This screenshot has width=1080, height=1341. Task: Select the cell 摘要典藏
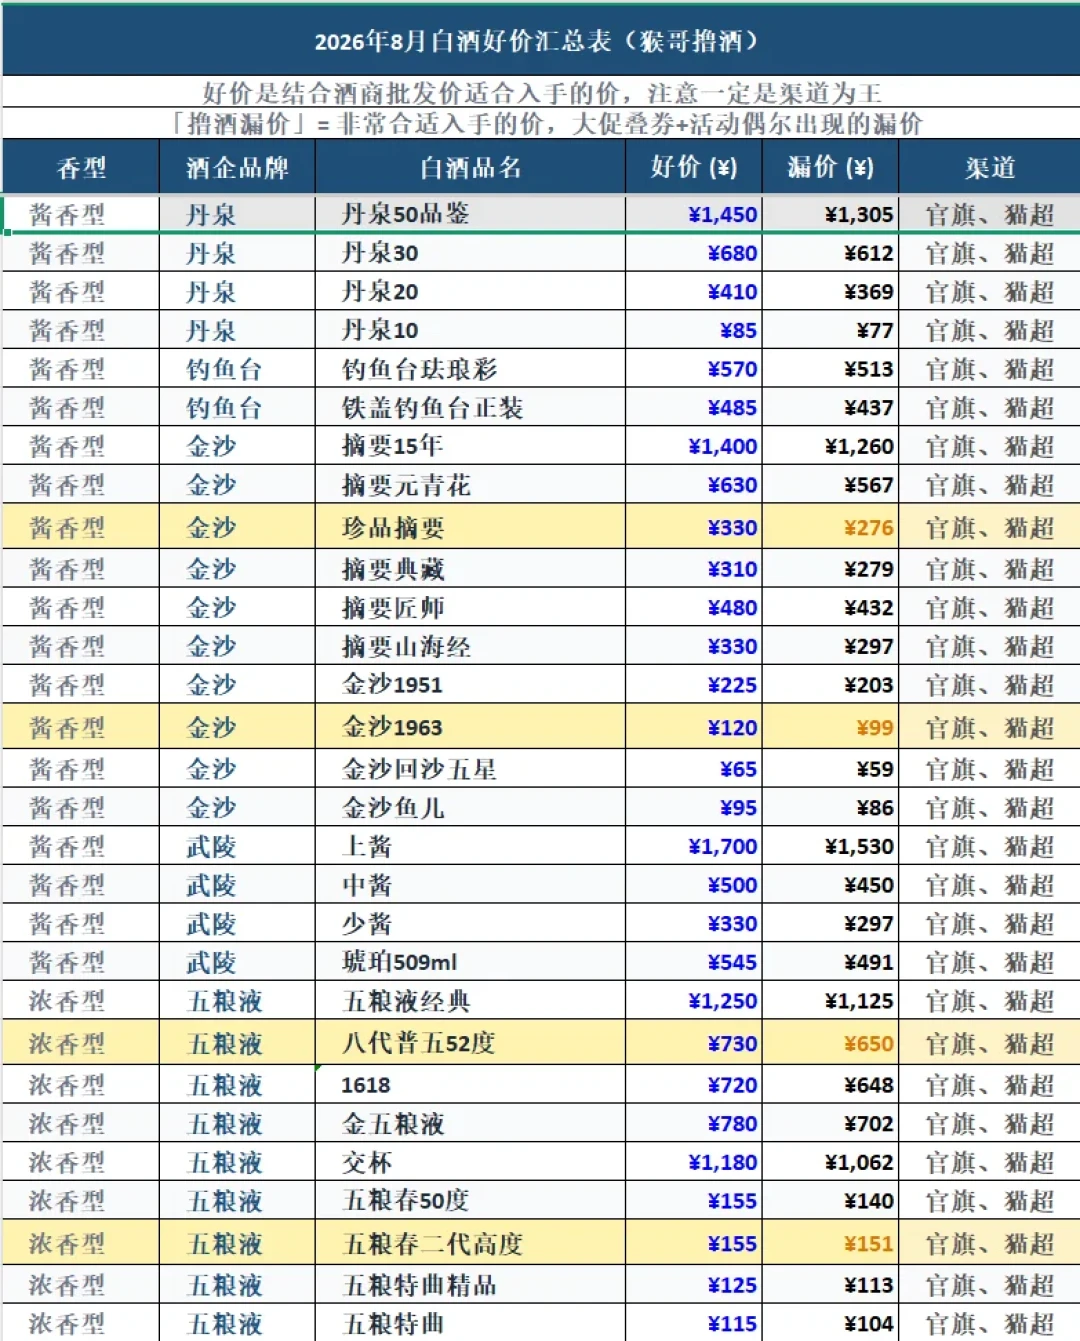tap(470, 569)
